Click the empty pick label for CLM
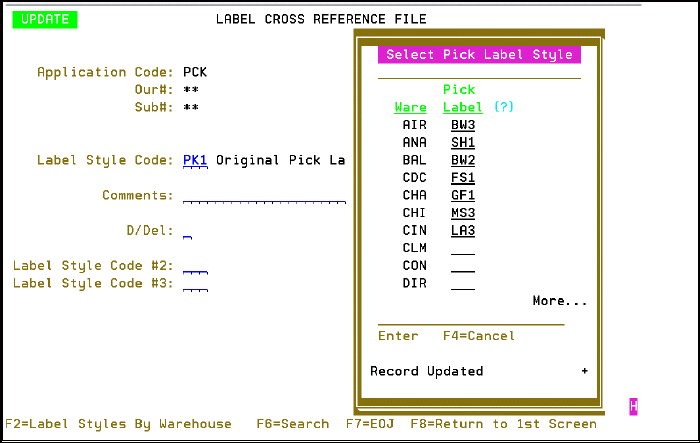700x443 pixels. click(462, 249)
